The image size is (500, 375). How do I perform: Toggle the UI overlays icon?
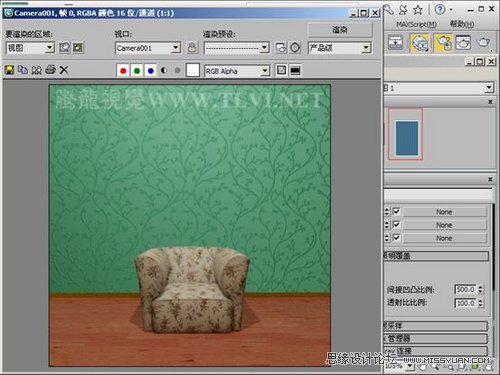pos(281,70)
